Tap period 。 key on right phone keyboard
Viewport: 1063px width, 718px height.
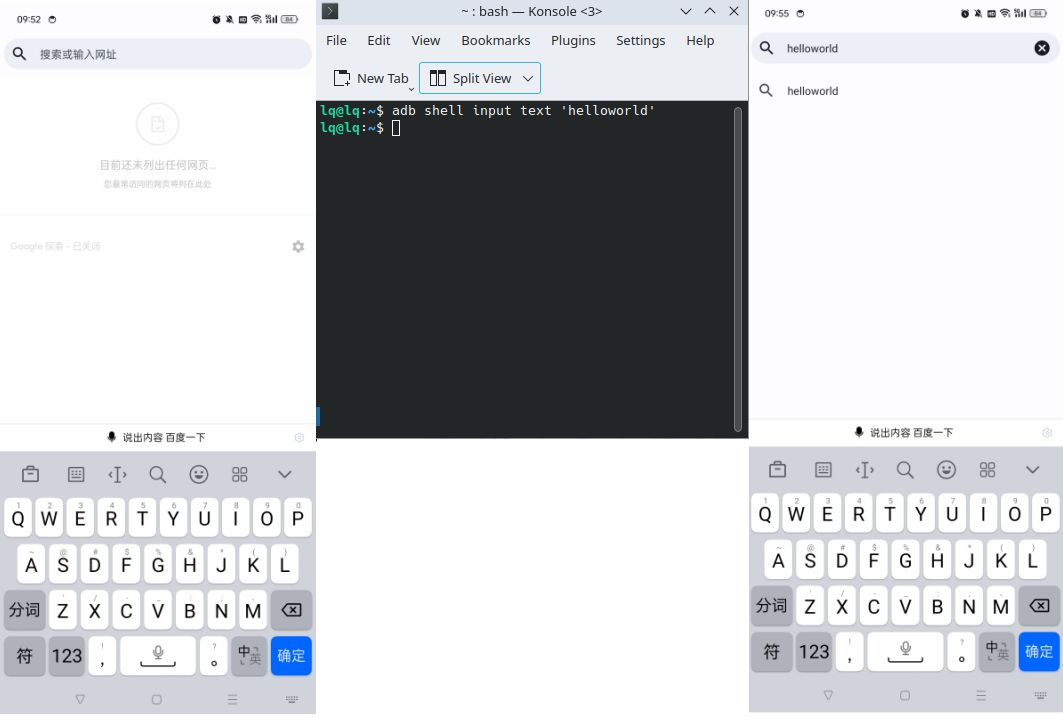coord(962,652)
